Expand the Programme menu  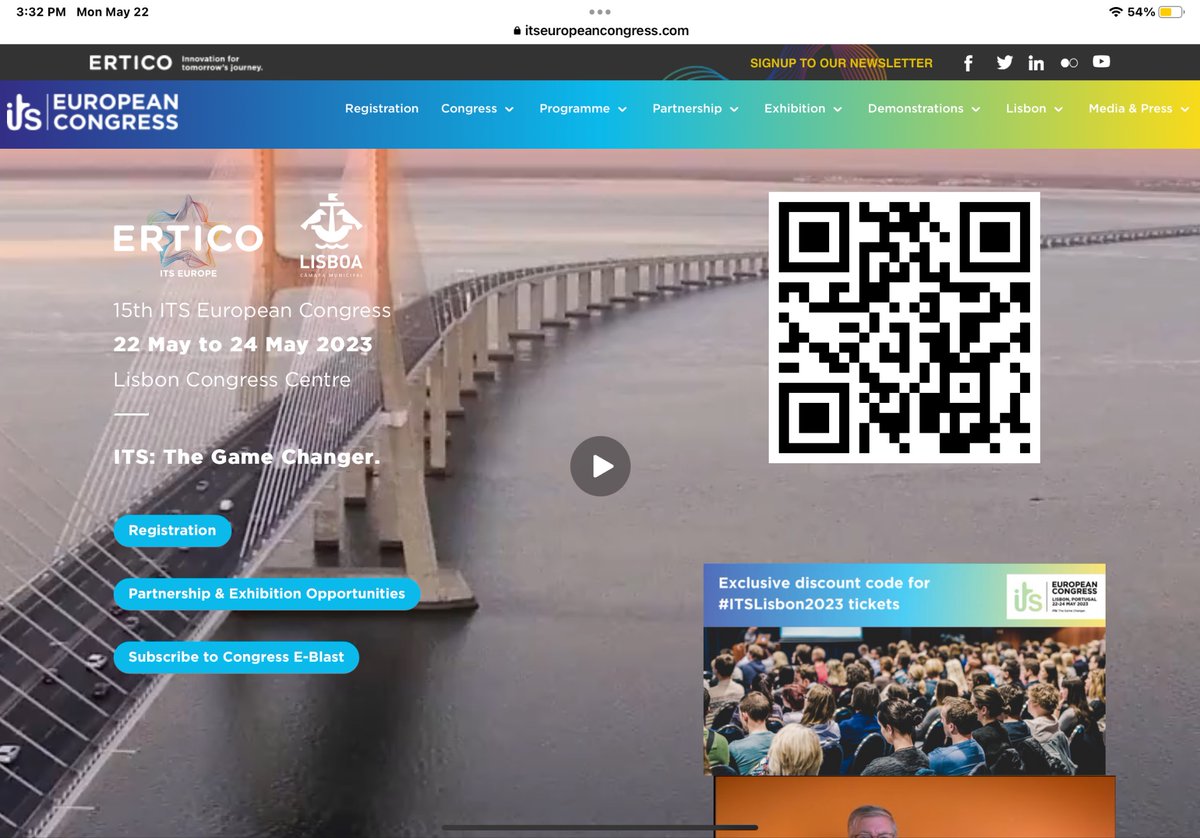583,108
